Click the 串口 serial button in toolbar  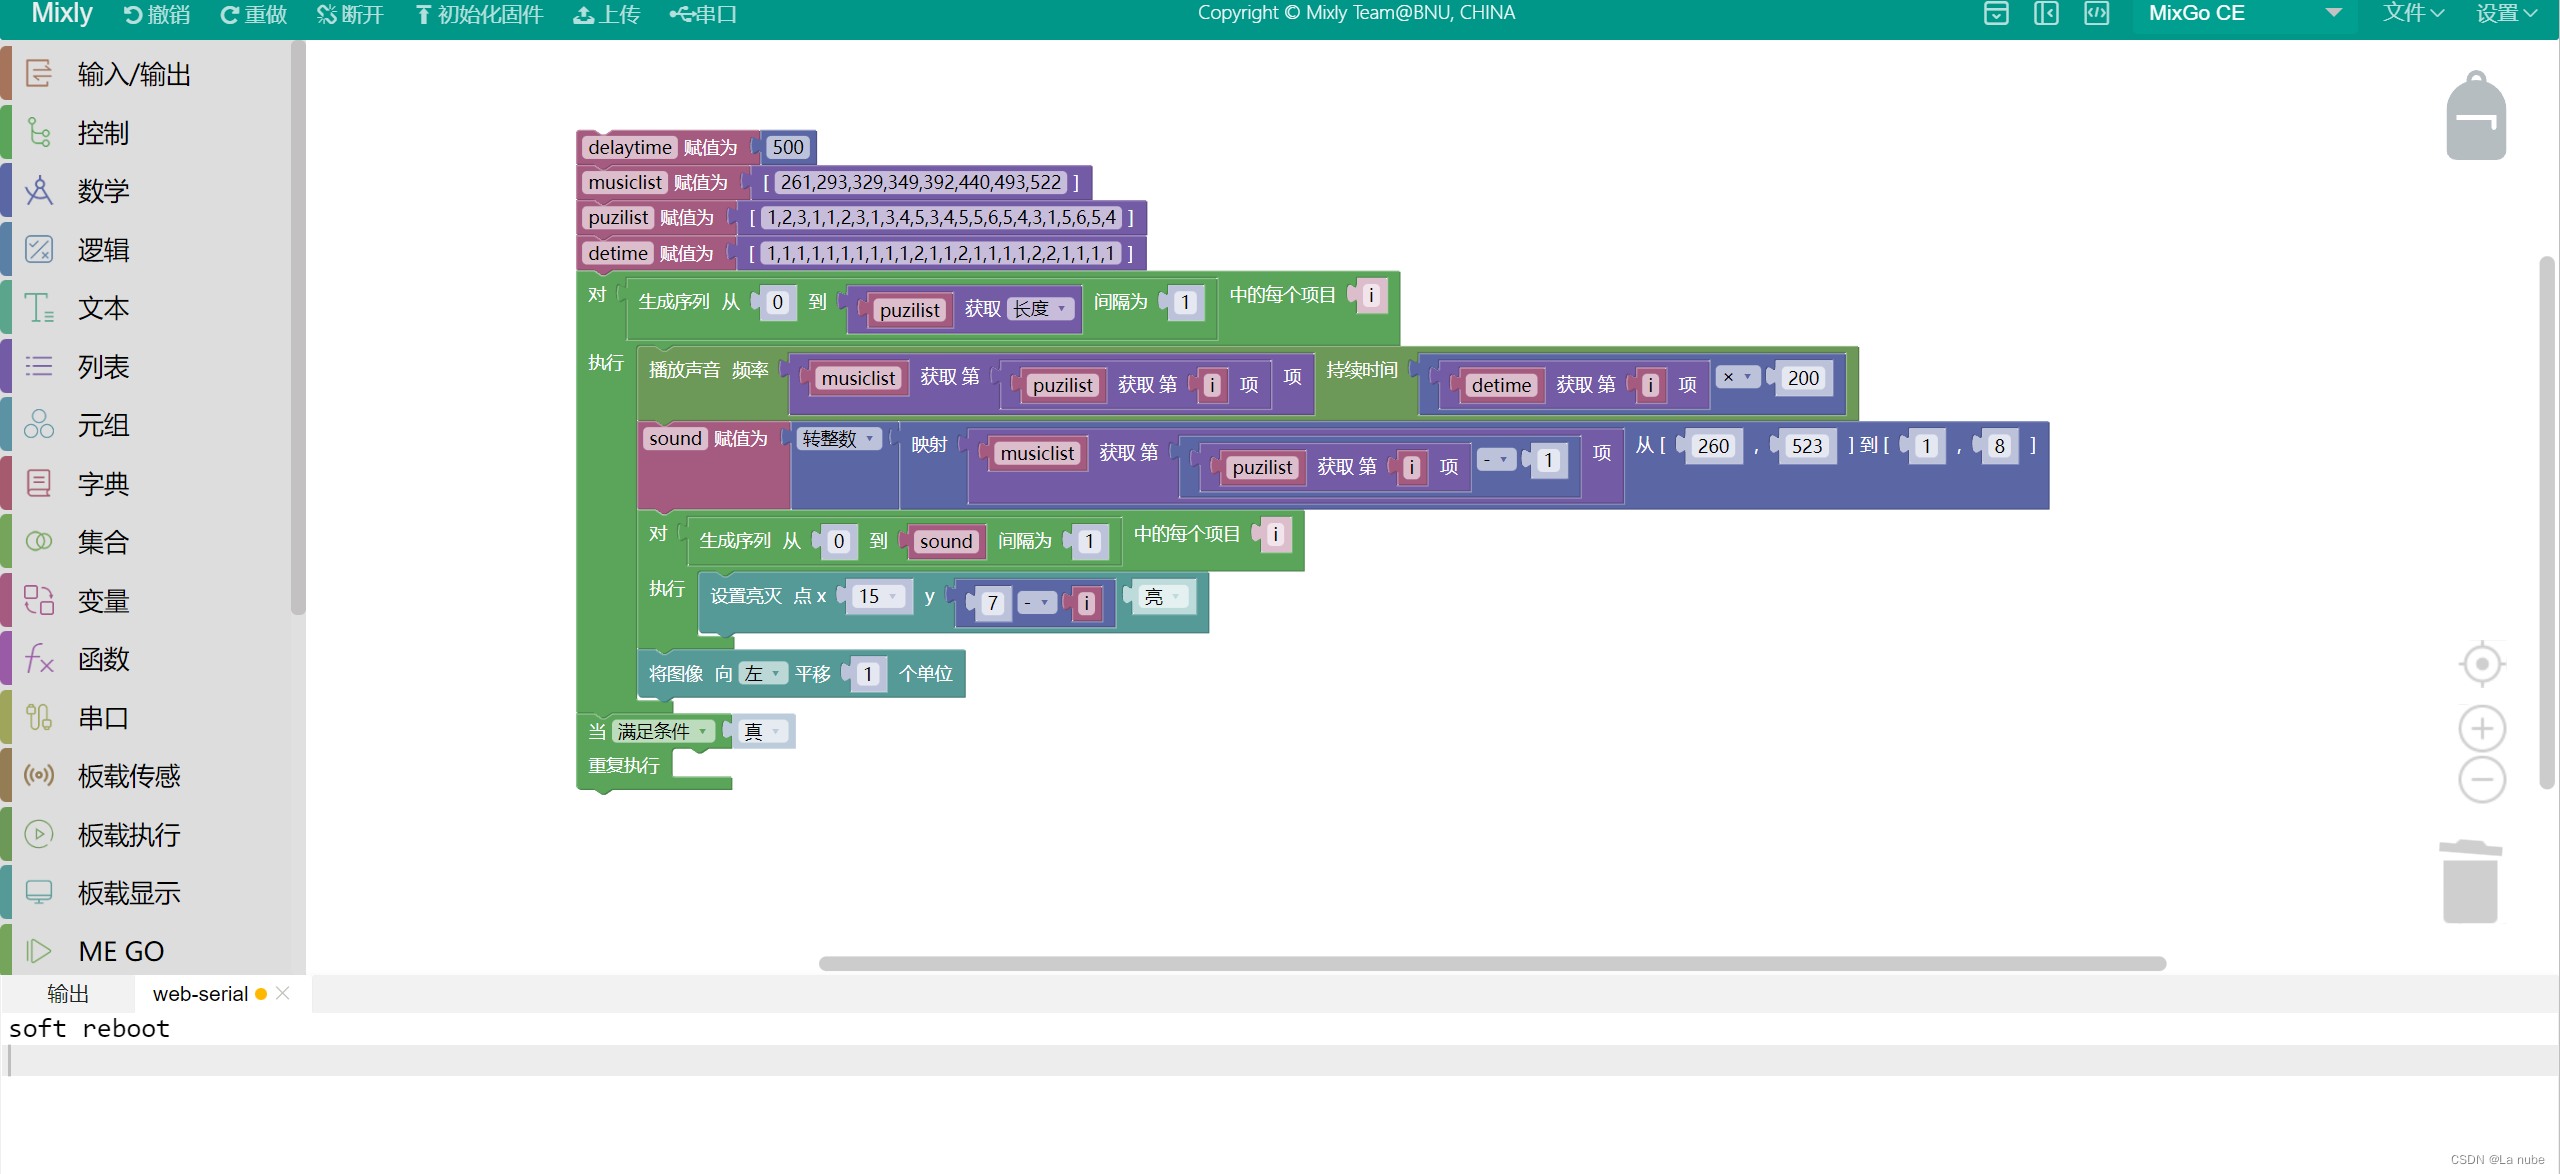703,15
